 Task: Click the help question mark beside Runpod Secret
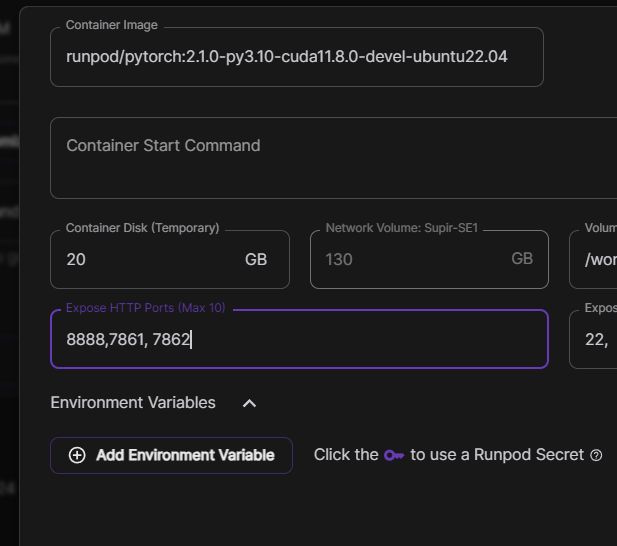point(596,455)
